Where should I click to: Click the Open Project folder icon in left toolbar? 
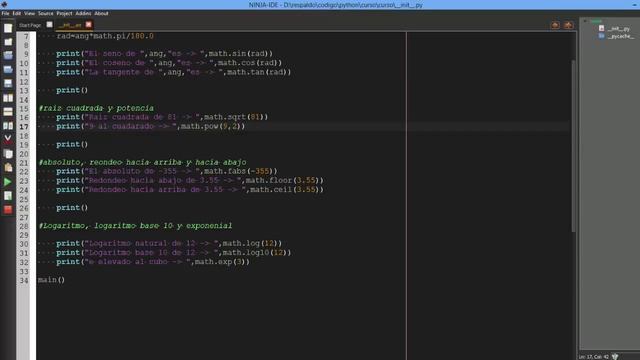[8, 70]
